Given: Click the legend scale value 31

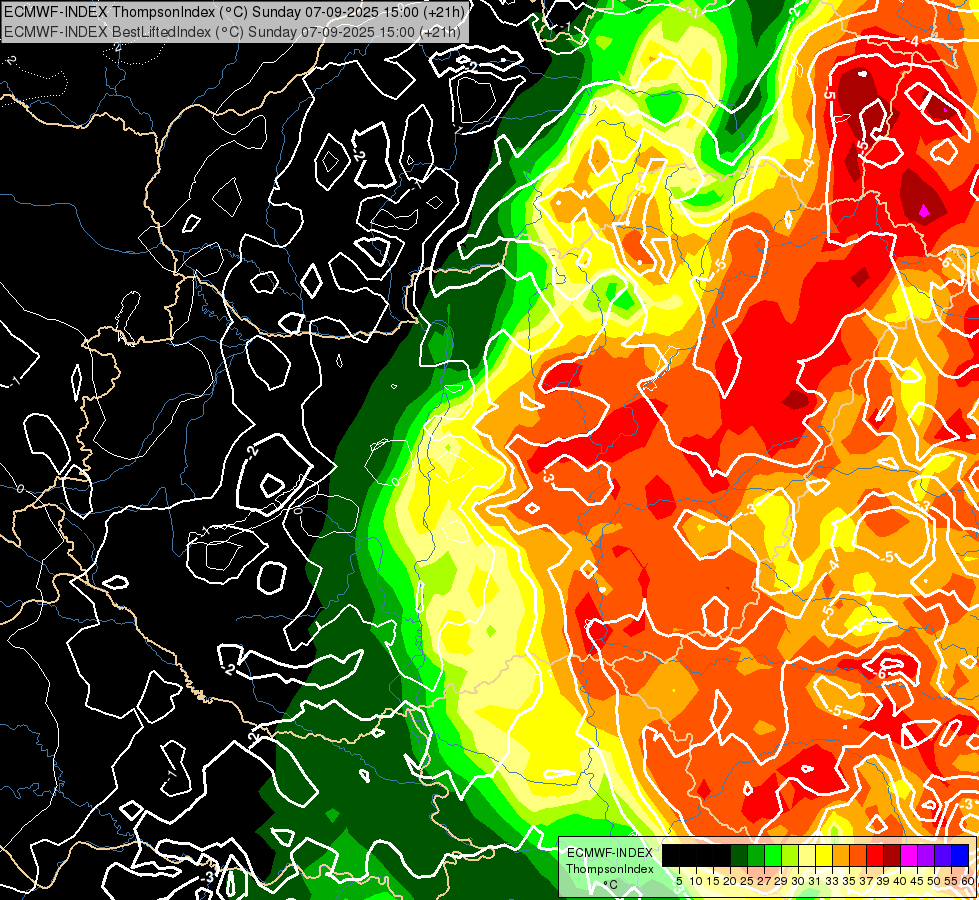Looking at the screenshot, I should (x=815, y=881).
